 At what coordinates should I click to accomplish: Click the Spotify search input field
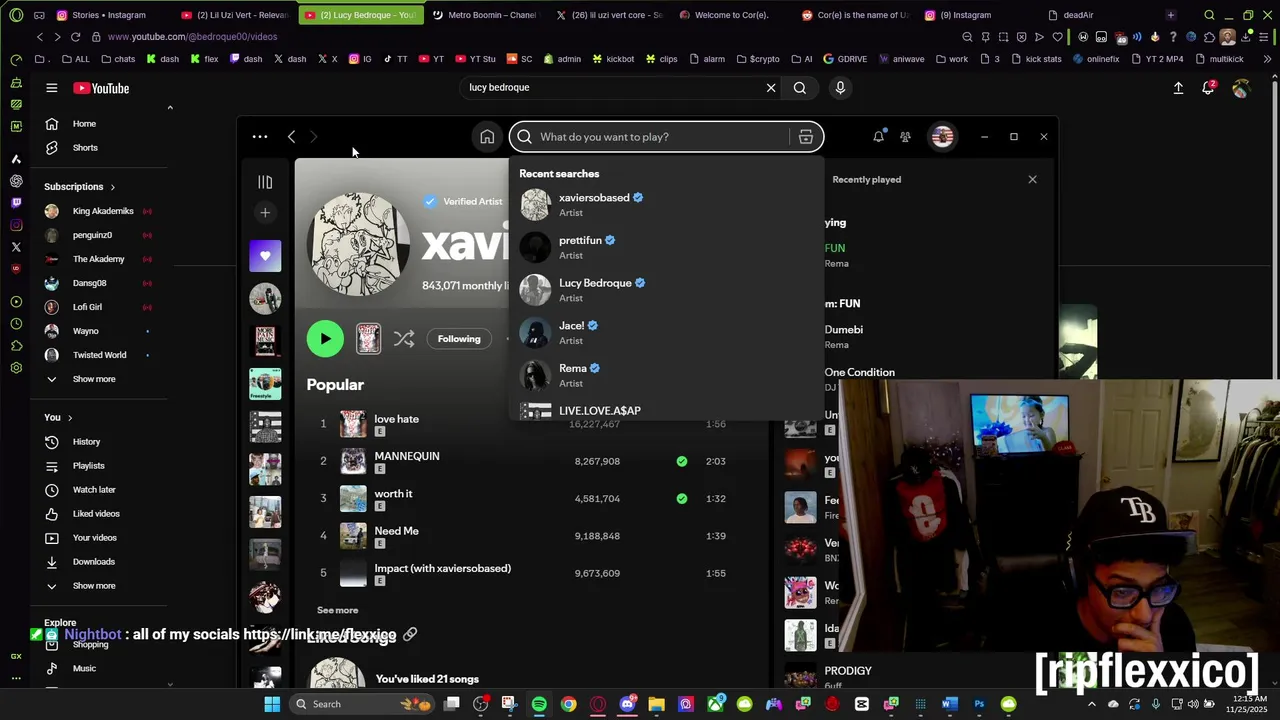point(664,137)
